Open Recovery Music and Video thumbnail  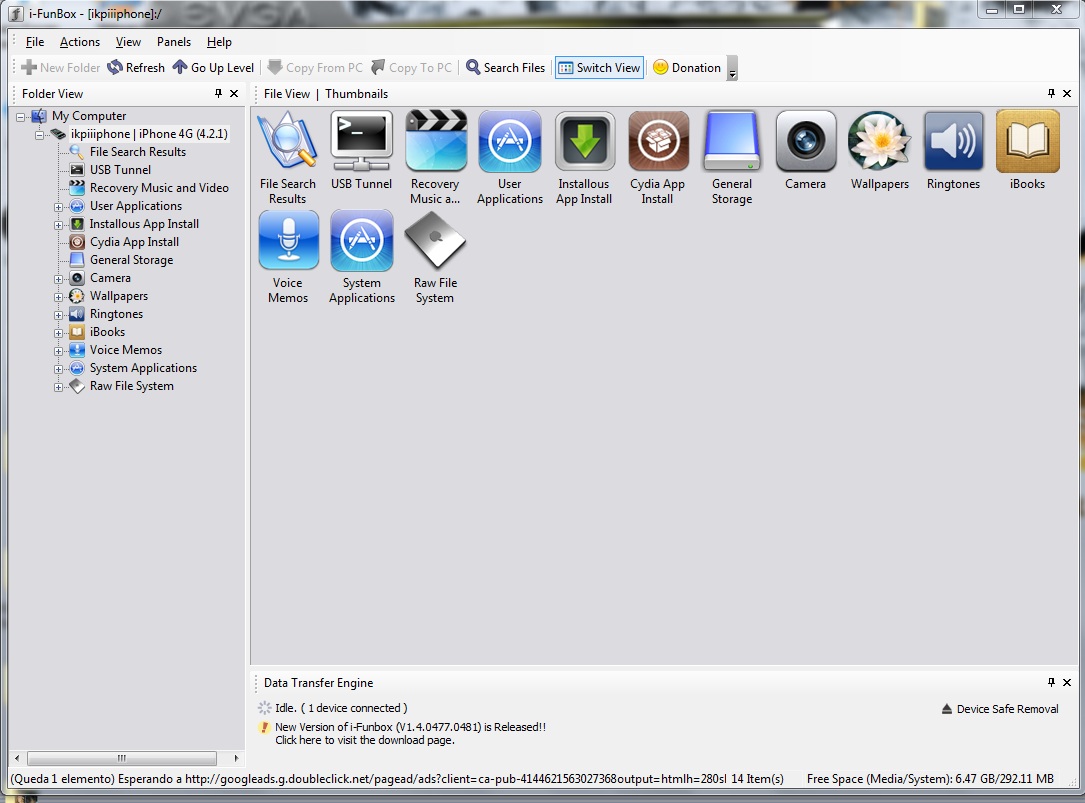pyautogui.click(x=435, y=142)
